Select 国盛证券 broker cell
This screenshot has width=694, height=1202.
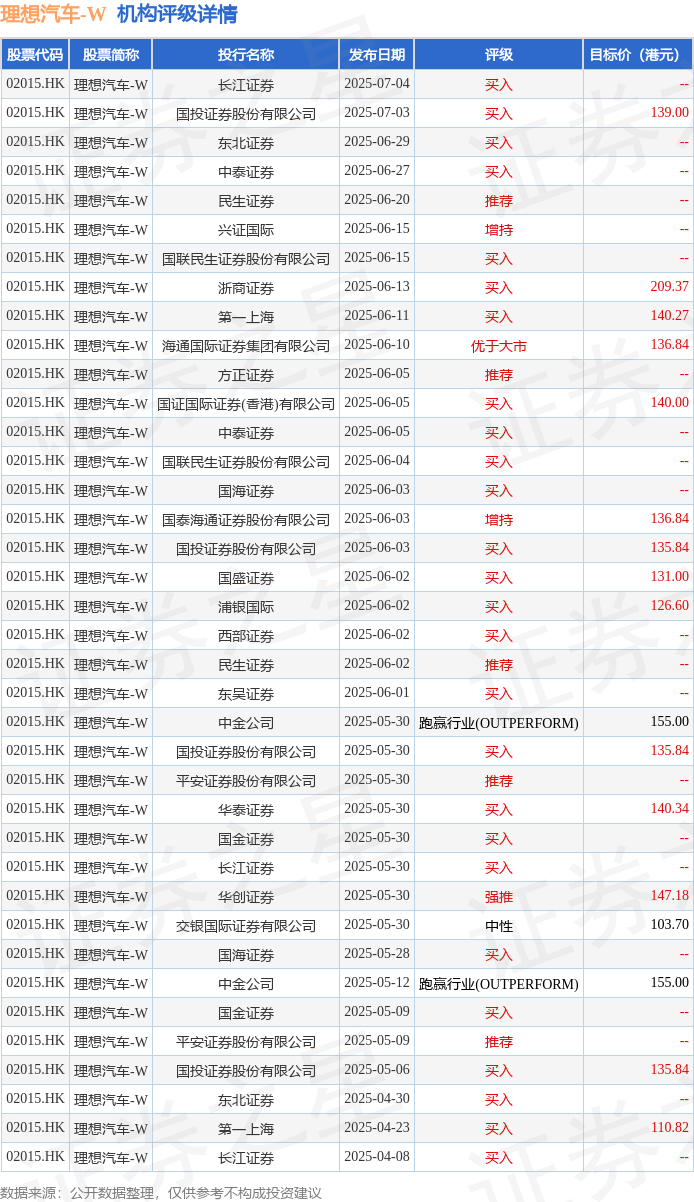pyautogui.click(x=246, y=577)
